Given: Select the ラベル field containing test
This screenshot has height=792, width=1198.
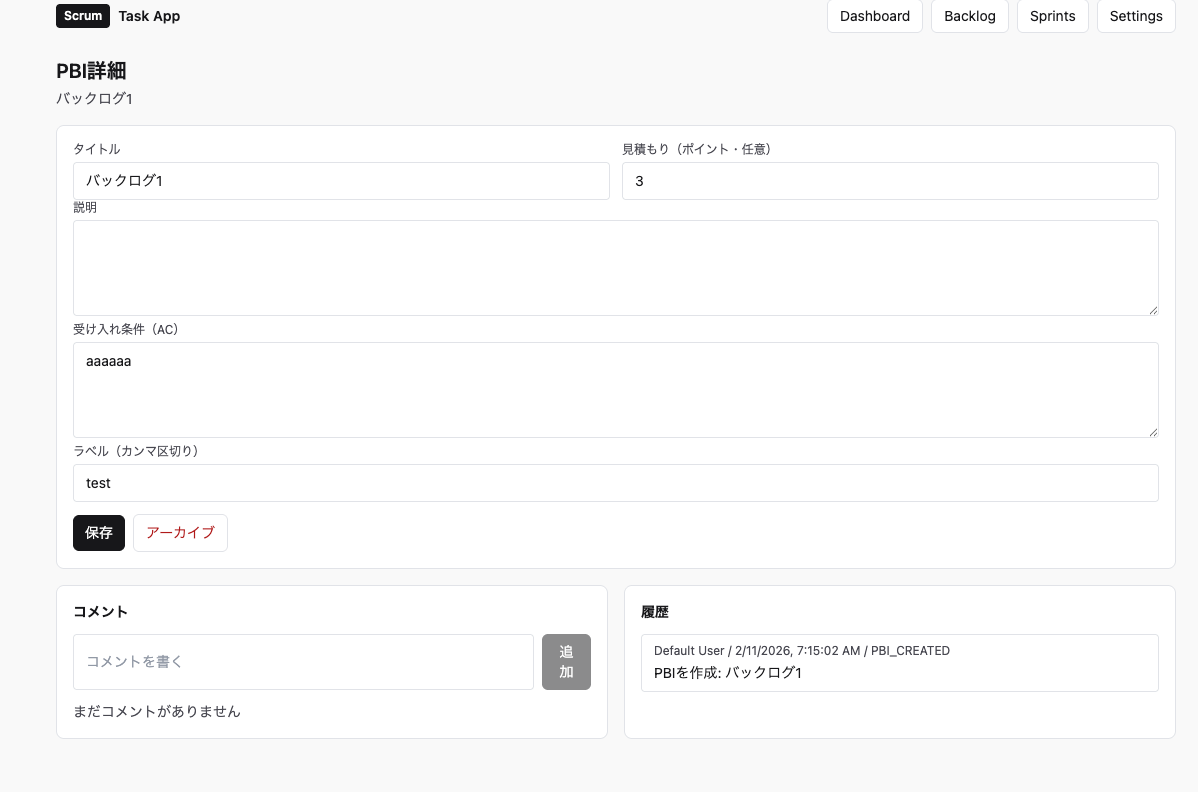Looking at the screenshot, I should [615, 483].
